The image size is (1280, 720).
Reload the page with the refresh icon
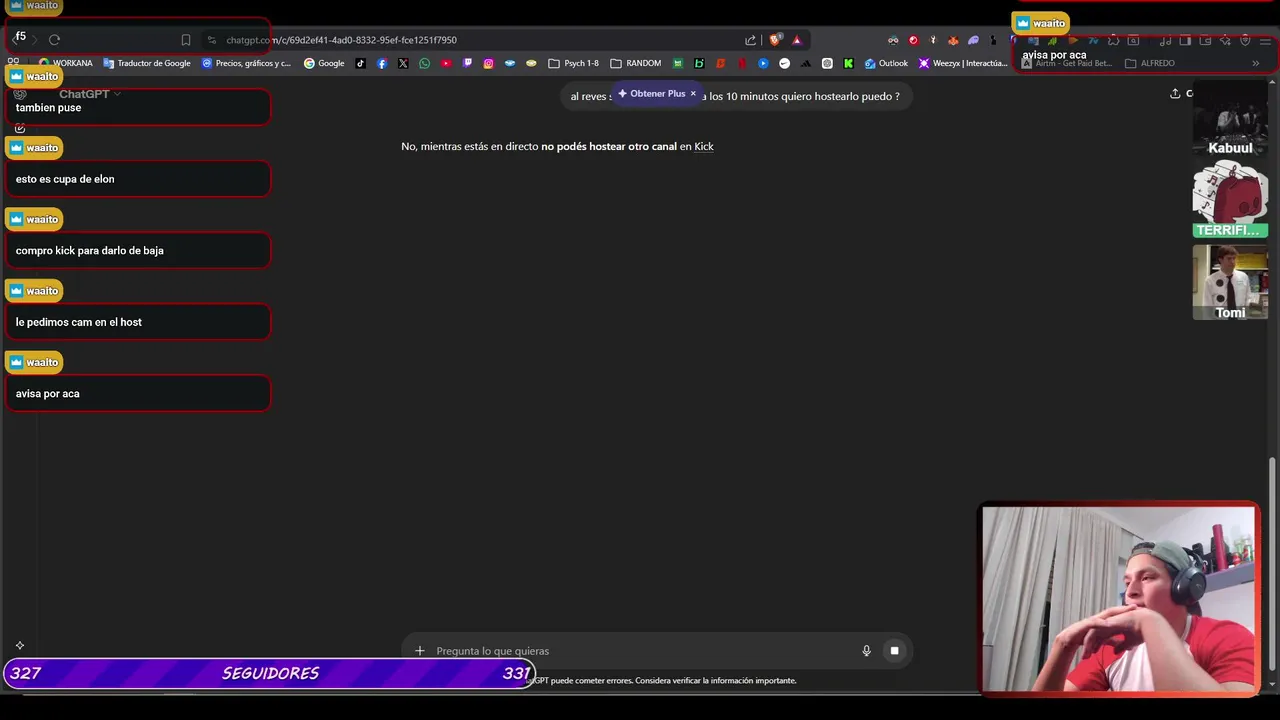coord(54,40)
